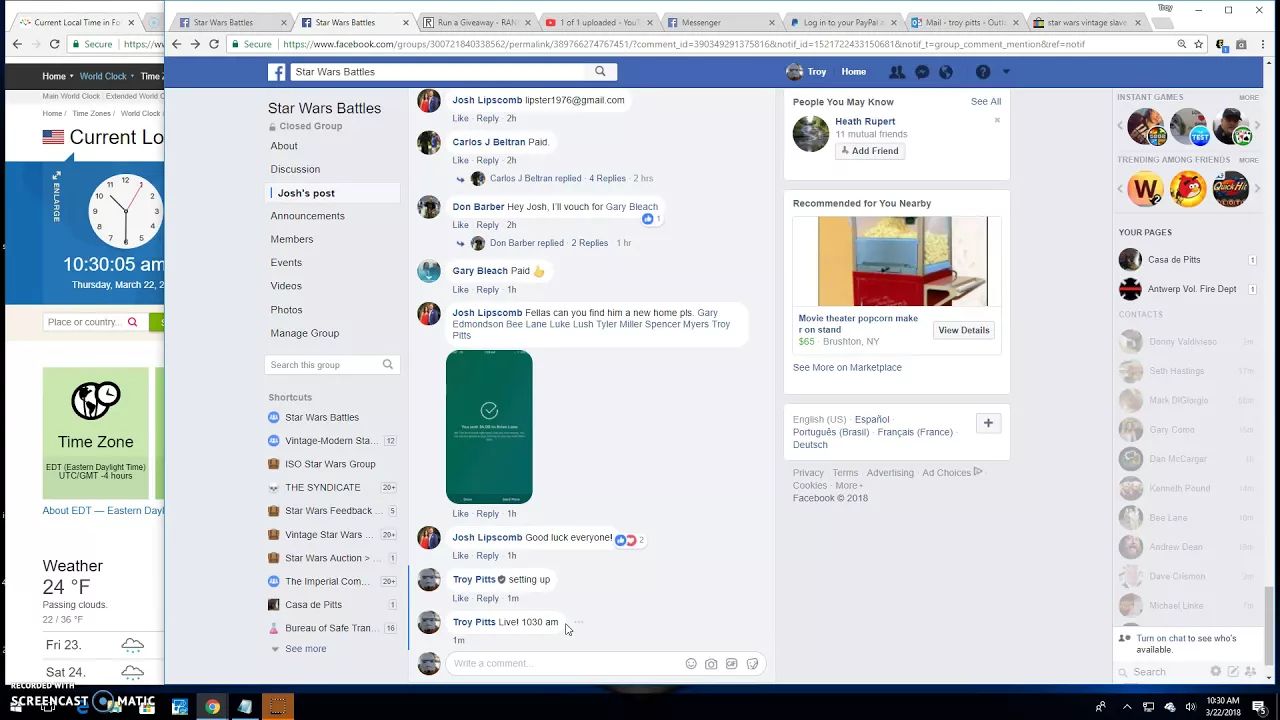Open the QuickHit trending game icon
1280x720 pixels.
tap(1231, 188)
